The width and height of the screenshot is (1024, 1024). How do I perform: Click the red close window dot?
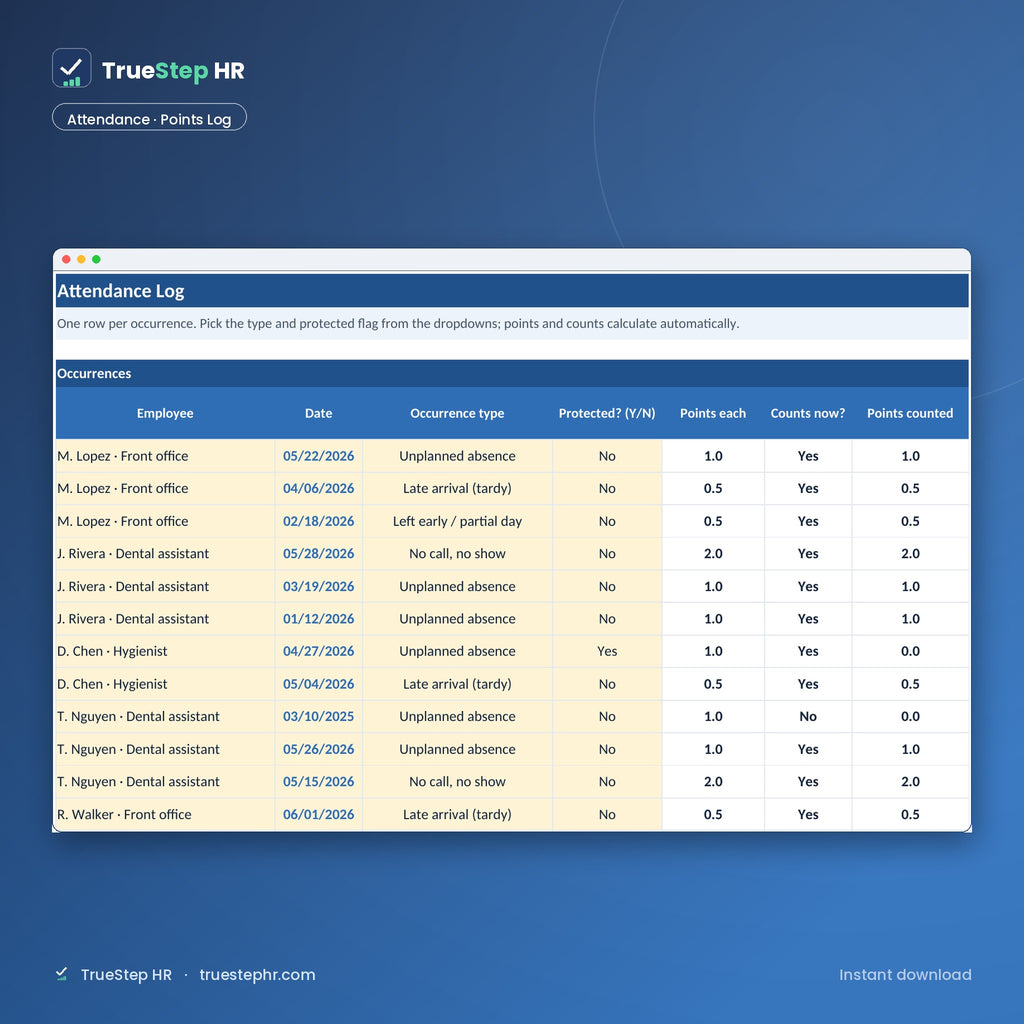coord(66,259)
